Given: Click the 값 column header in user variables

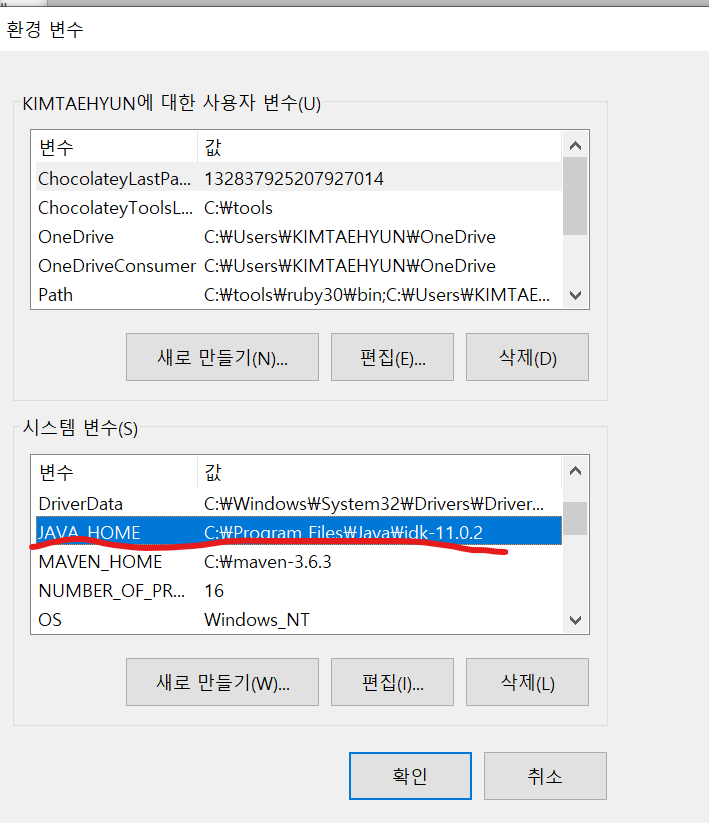Looking at the screenshot, I should [379, 147].
